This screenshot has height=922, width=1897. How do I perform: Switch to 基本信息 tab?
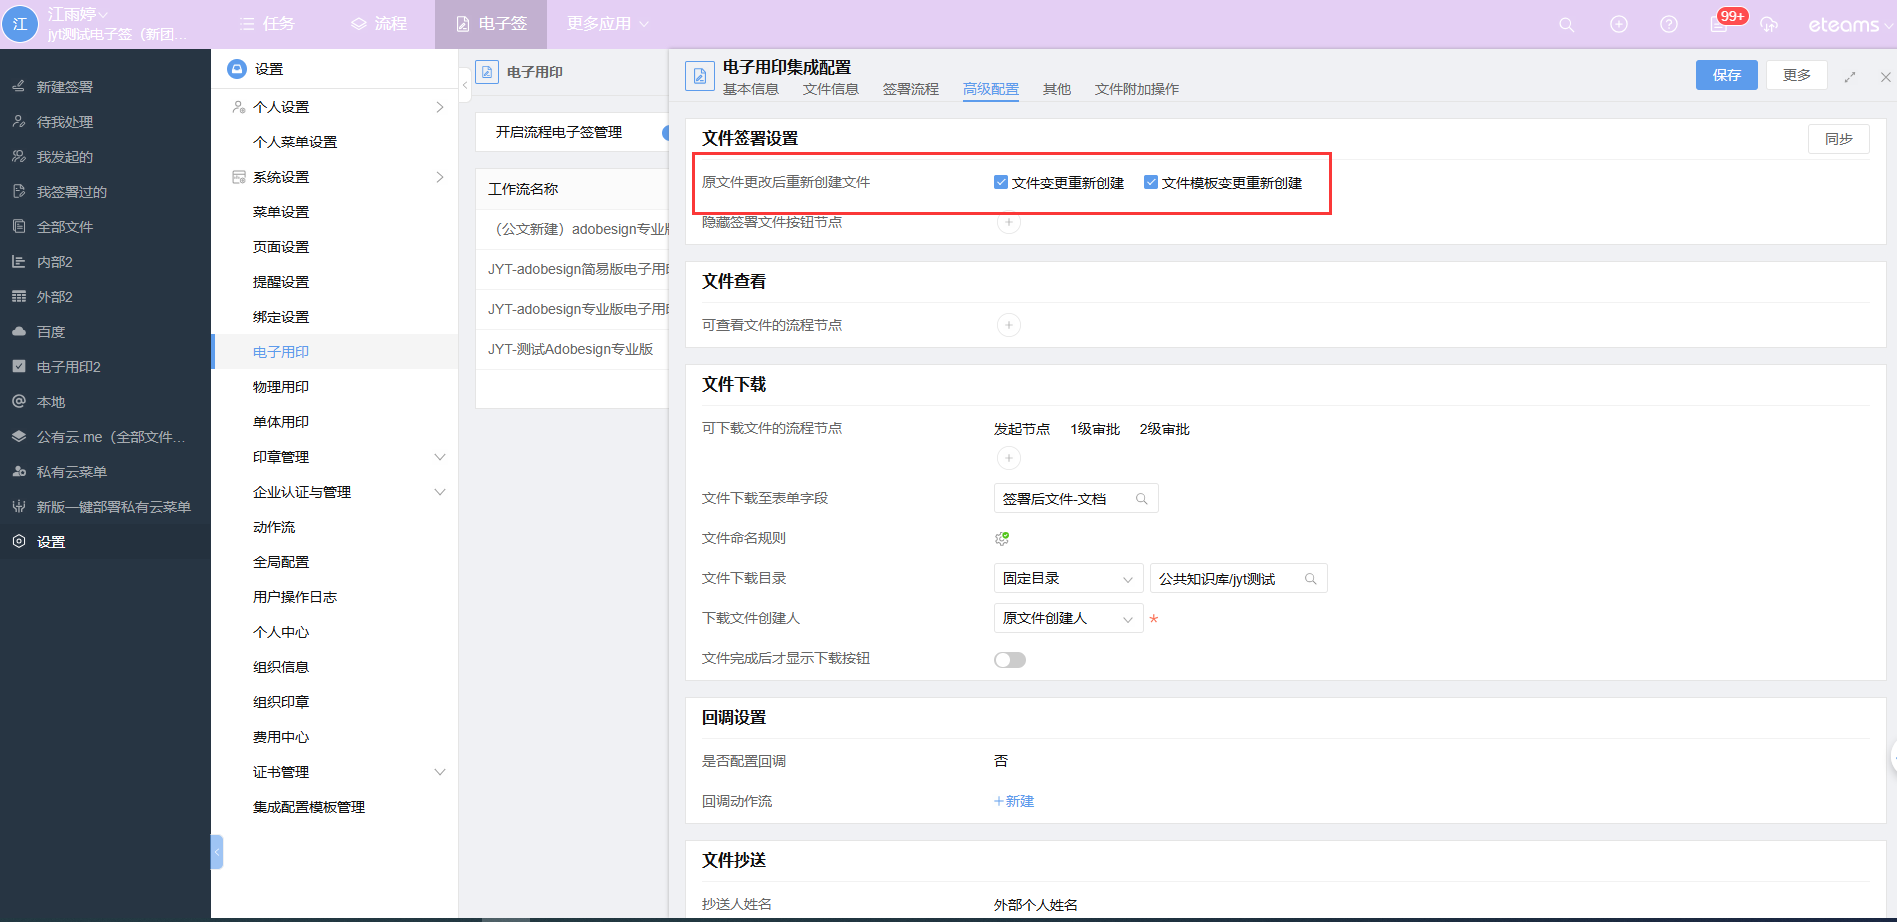coord(751,89)
